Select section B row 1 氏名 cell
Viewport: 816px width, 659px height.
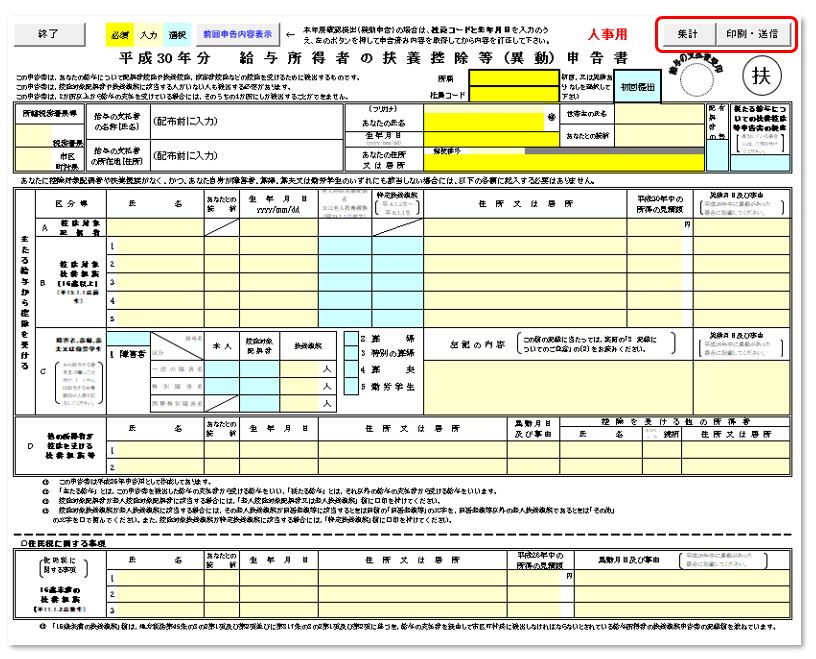pos(161,246)
